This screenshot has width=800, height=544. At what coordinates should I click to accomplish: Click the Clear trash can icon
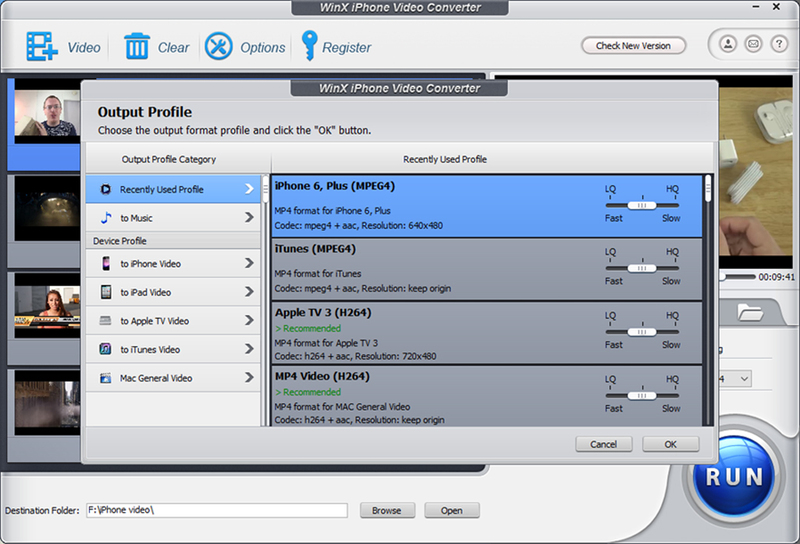coord(137,46)
